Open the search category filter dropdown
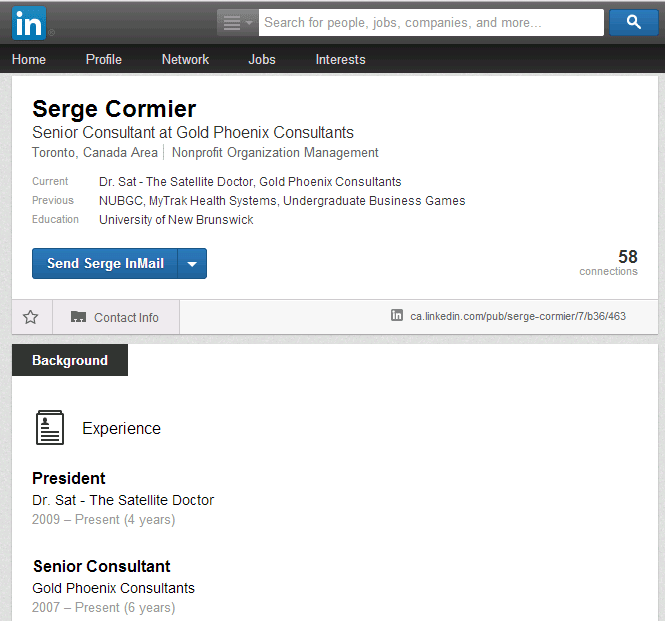This screenshot has height=621, width=665. click(237, 22)
